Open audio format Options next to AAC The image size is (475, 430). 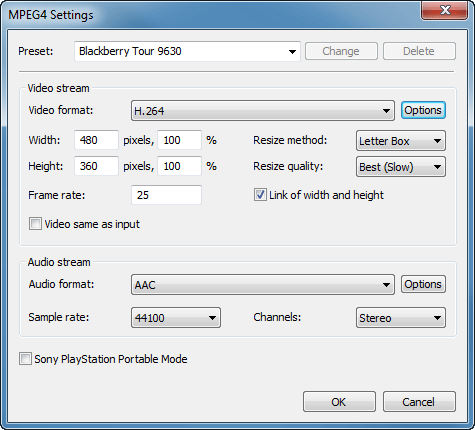tap(423, 284)
